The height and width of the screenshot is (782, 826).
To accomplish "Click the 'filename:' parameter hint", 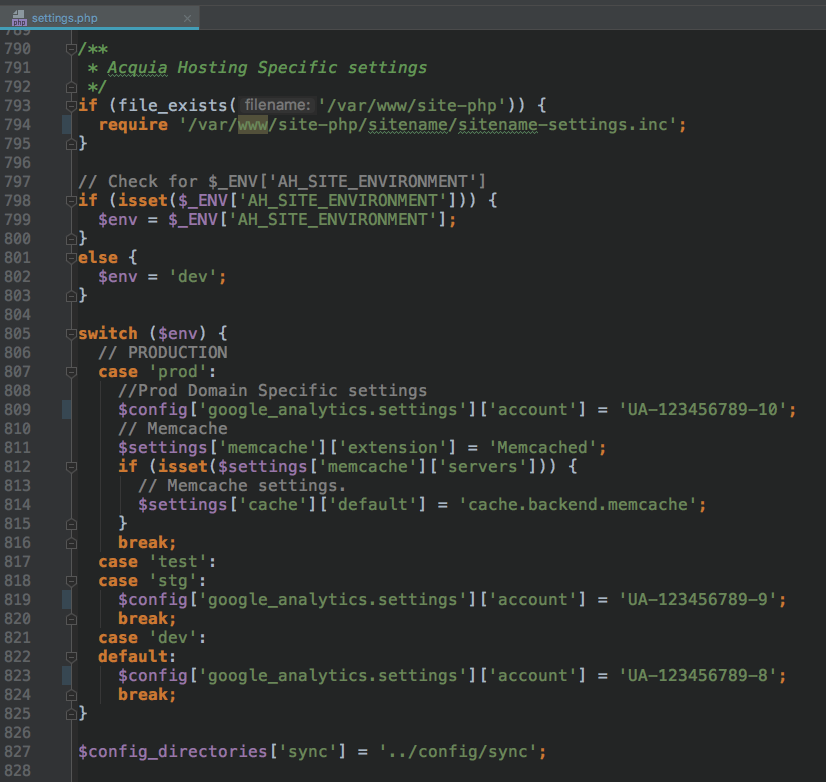I will [x=278, y=105].
